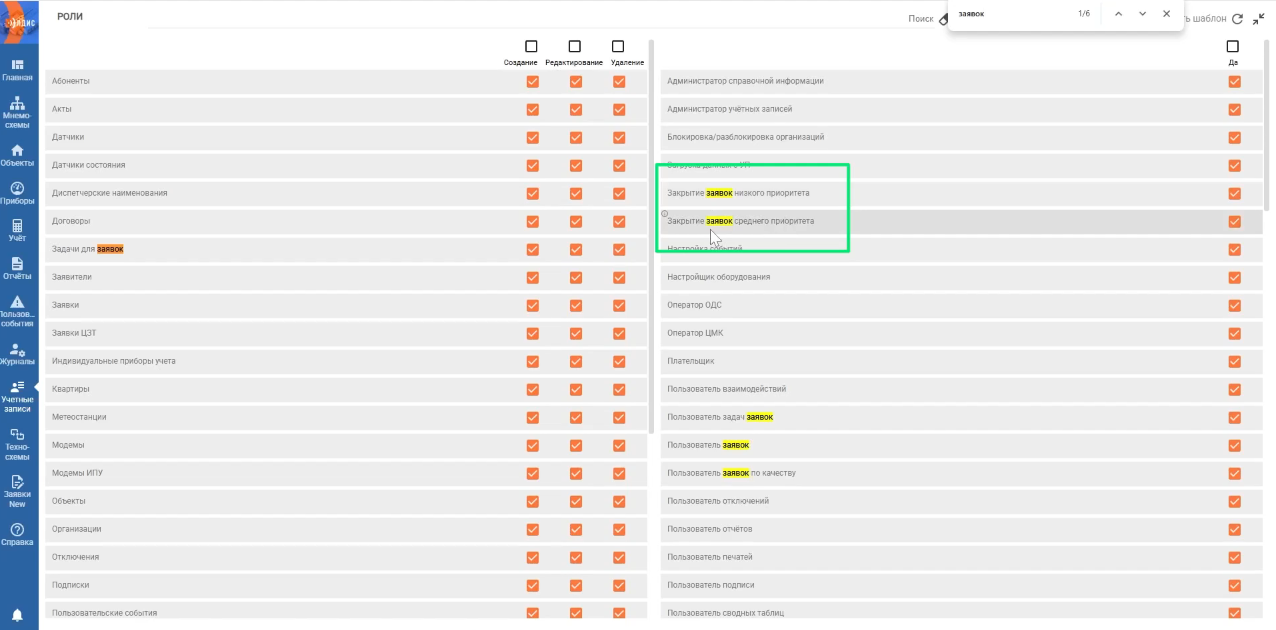Viewport: 1276px width, 630px height.
Task: Click in the find-in-page search field
Action: pos(1010,14)
